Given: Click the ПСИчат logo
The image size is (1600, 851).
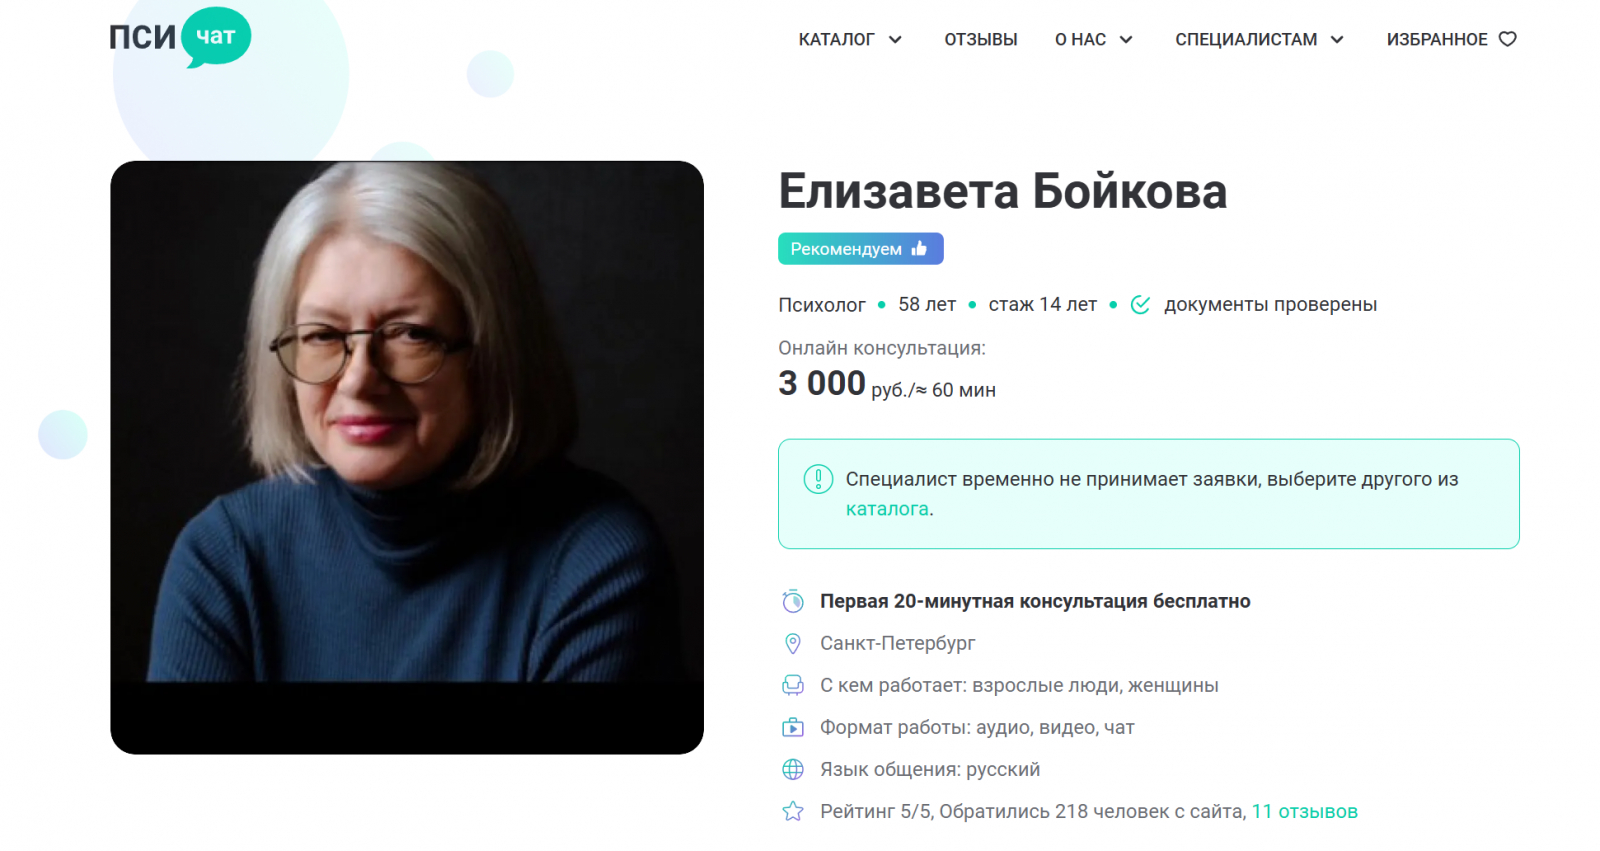Looking at the screenshot, I should coord(180,37).
